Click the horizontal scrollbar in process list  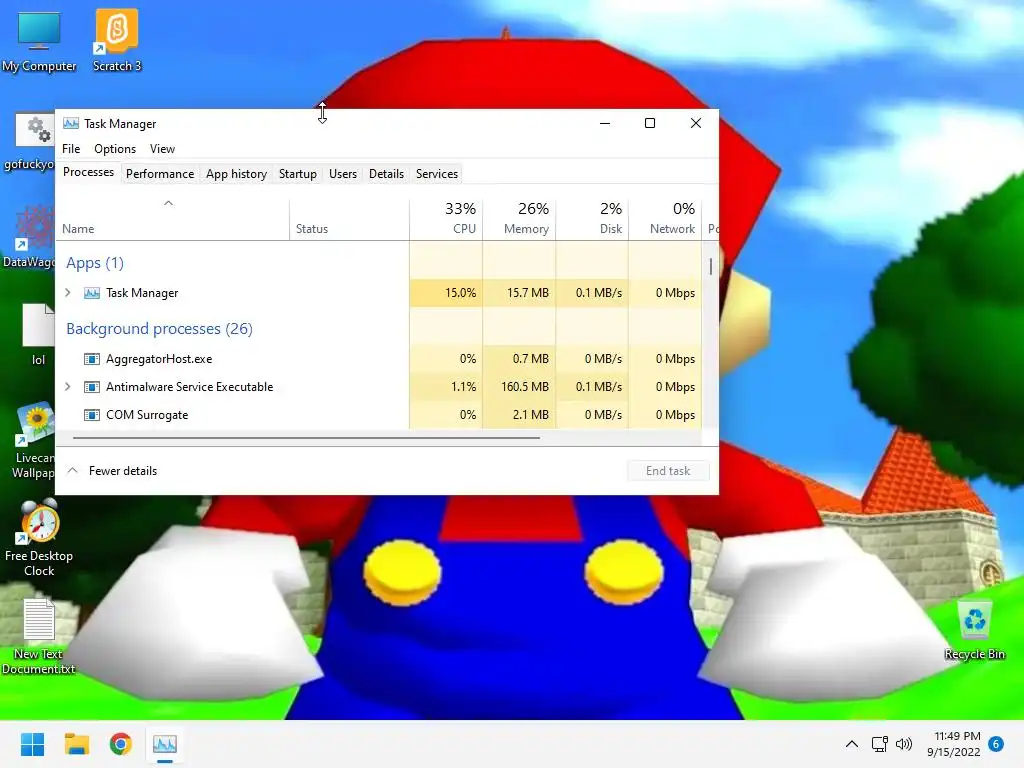point(306,438)
